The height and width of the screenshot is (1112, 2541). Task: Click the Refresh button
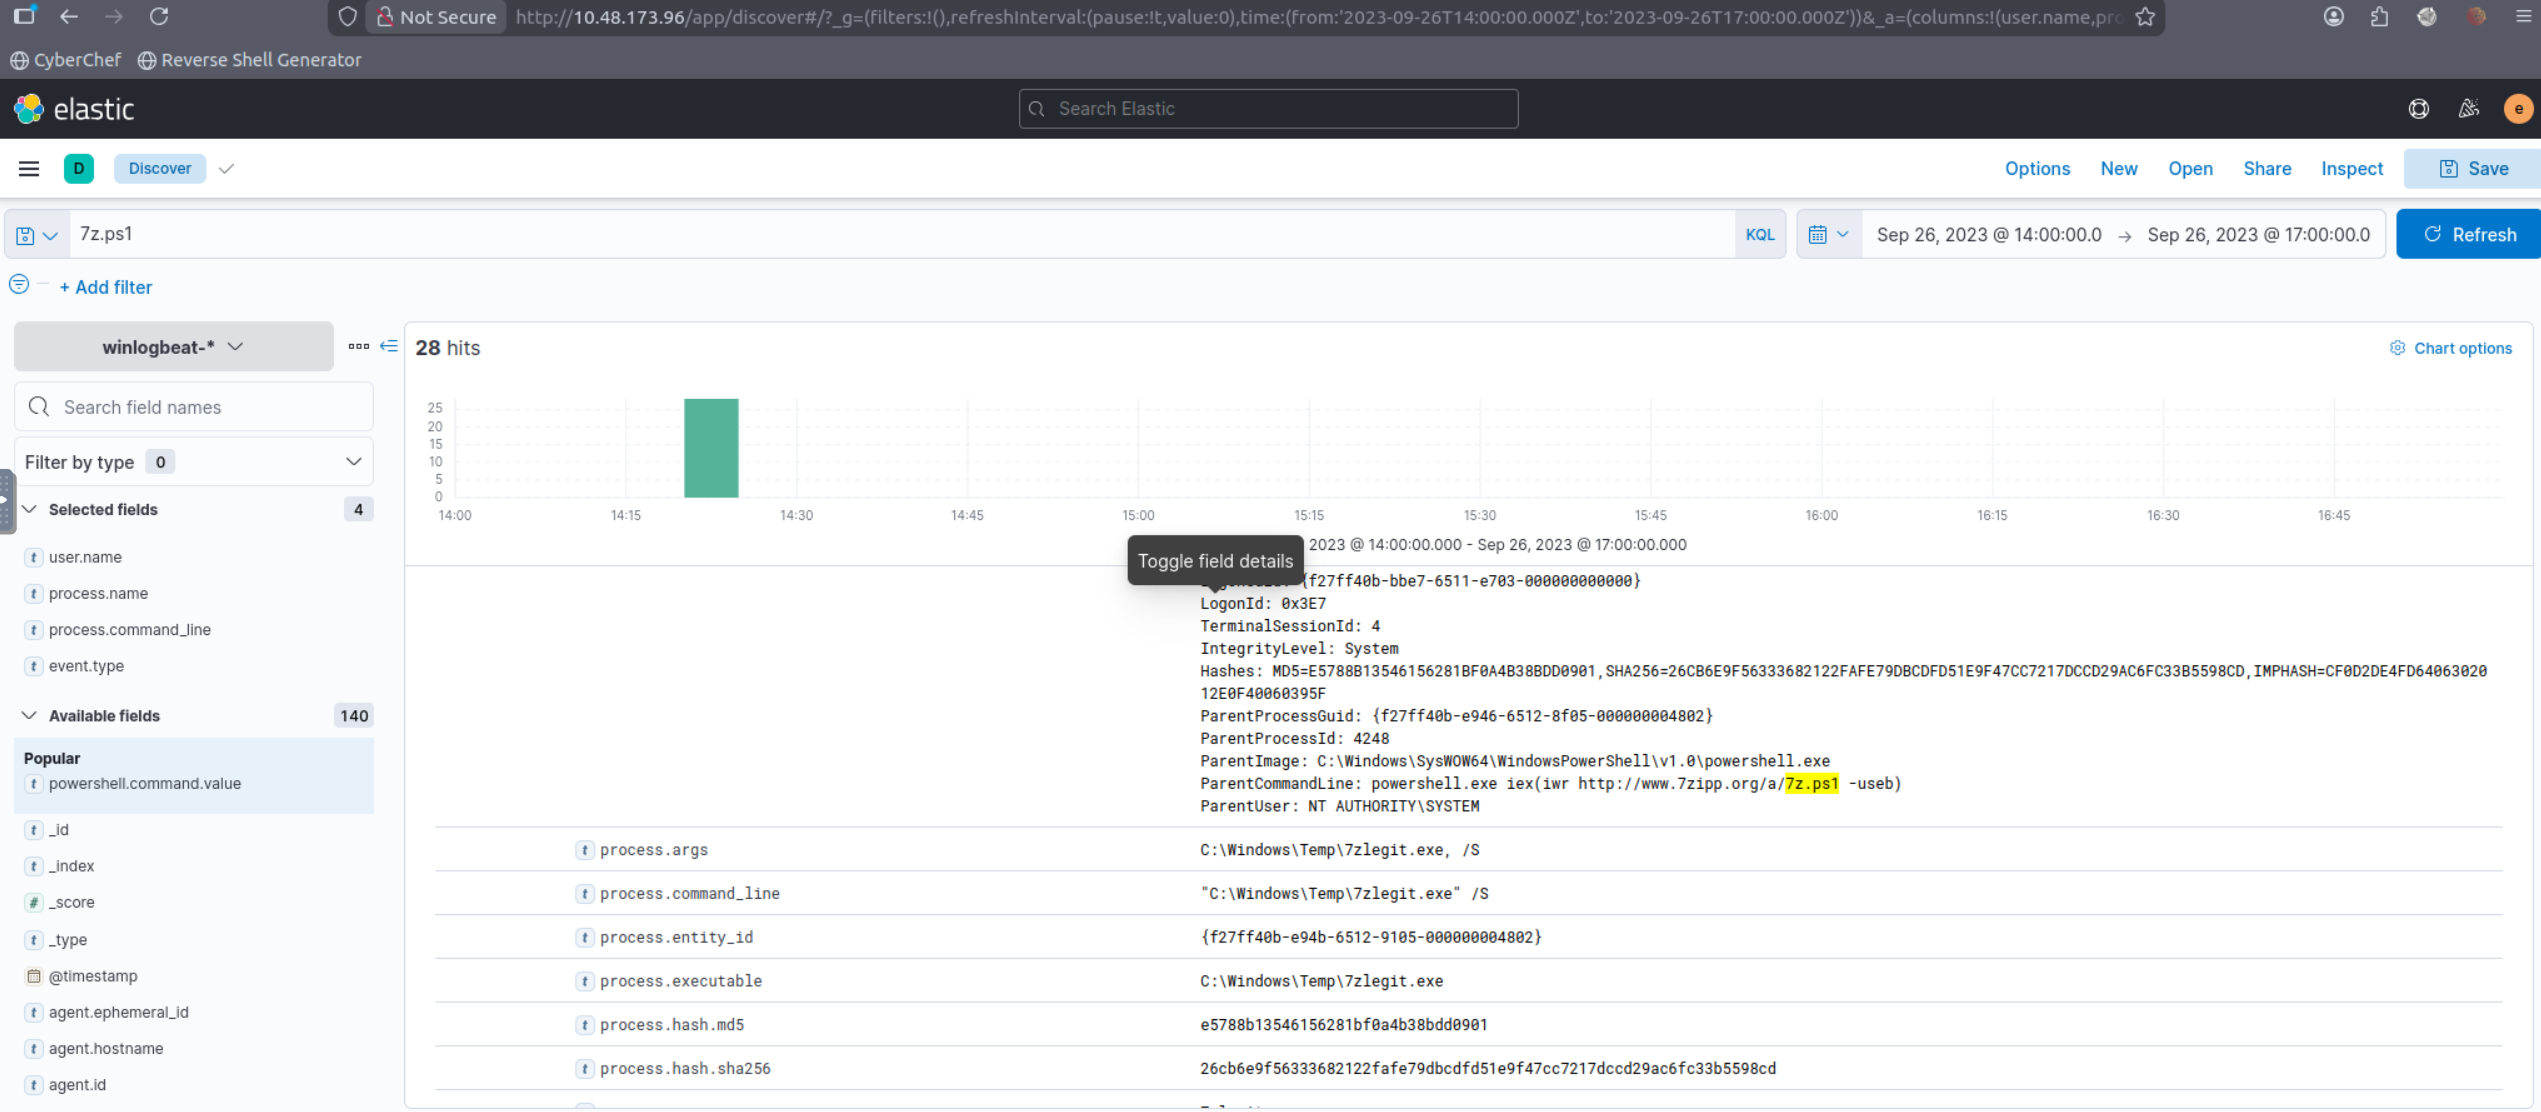2469,235
